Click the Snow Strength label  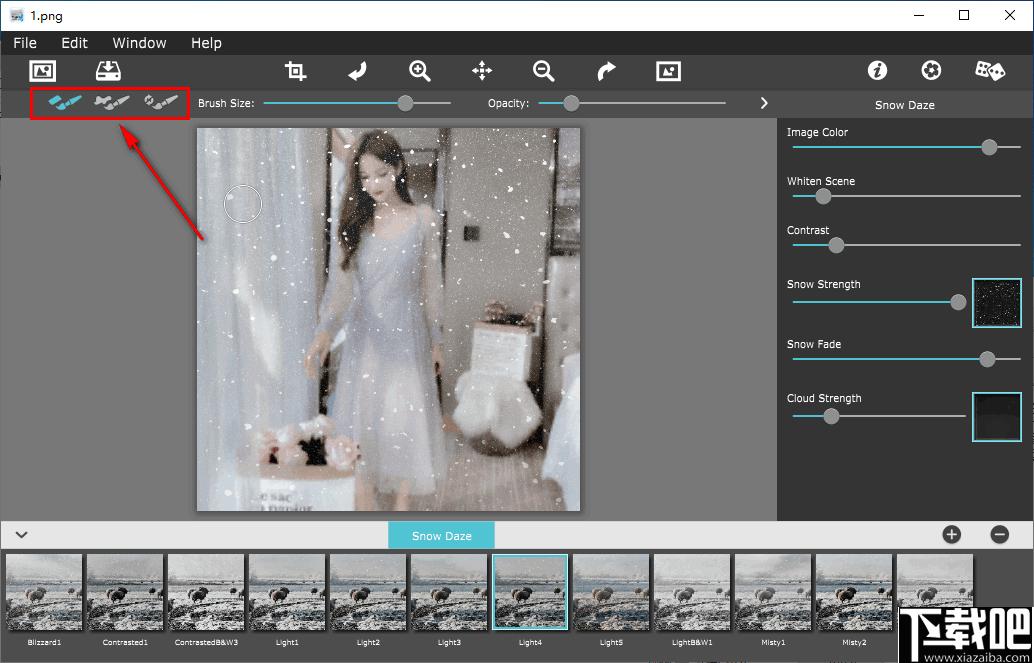(824, 284)
